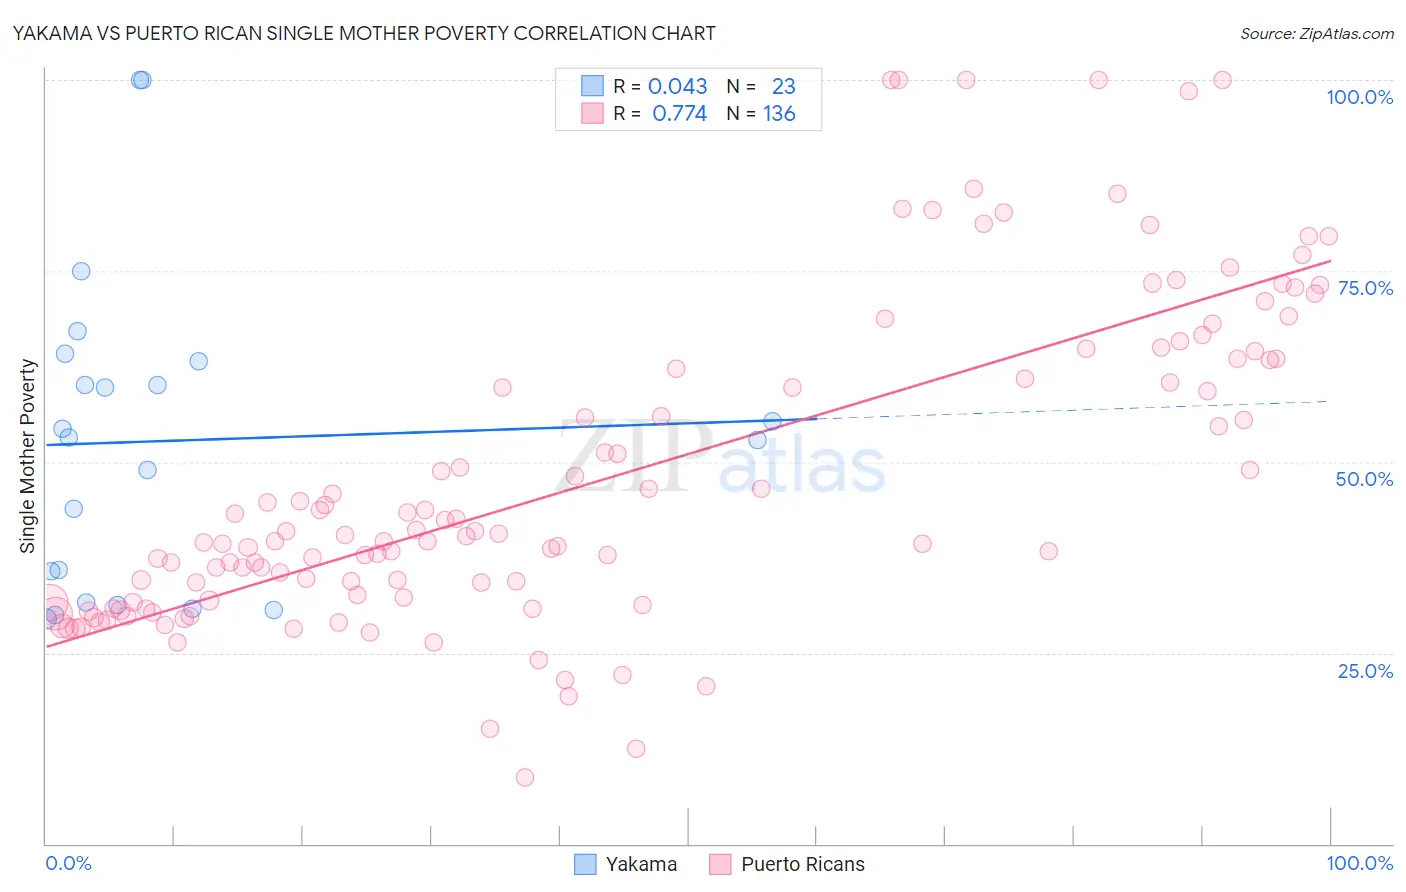The width and height of the screenshot is (1406, 892).
Task: Click the N value 23 in legend
Action: coord(783,86)
